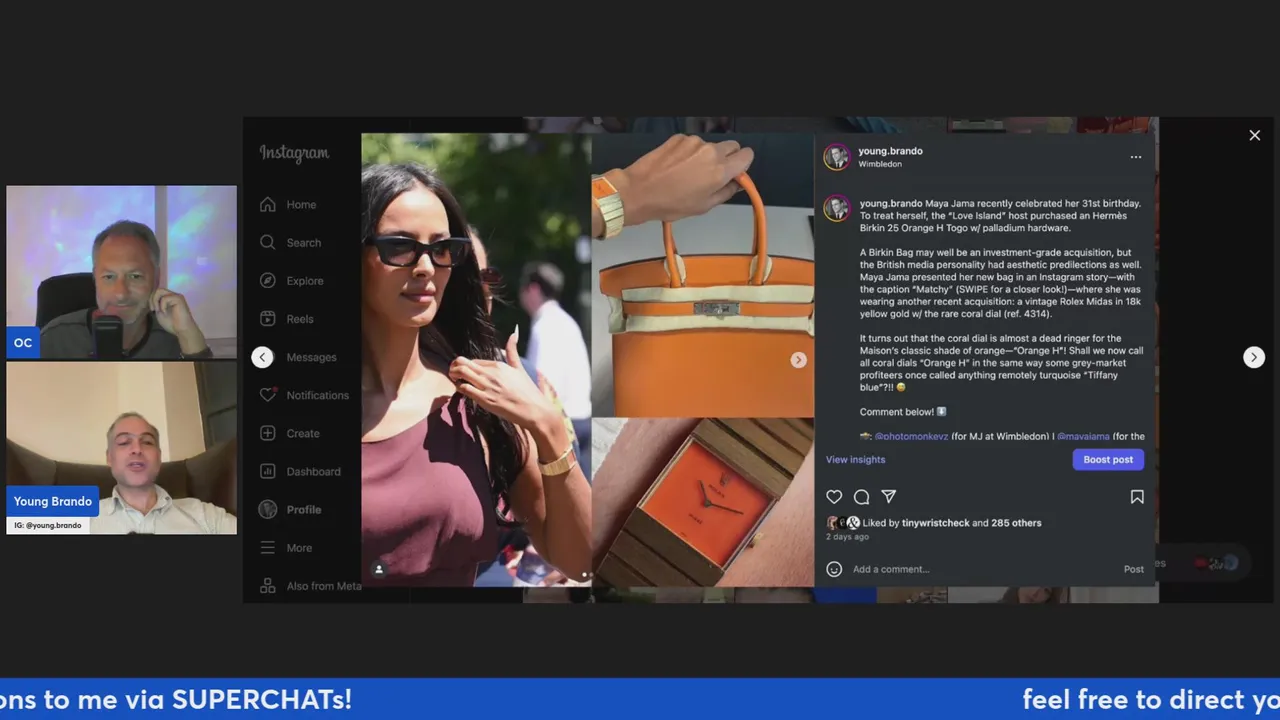This screenshot has height=720, width=1280.
Task: Click the tagged people icon on photo
Action: (x=379, y=569)
